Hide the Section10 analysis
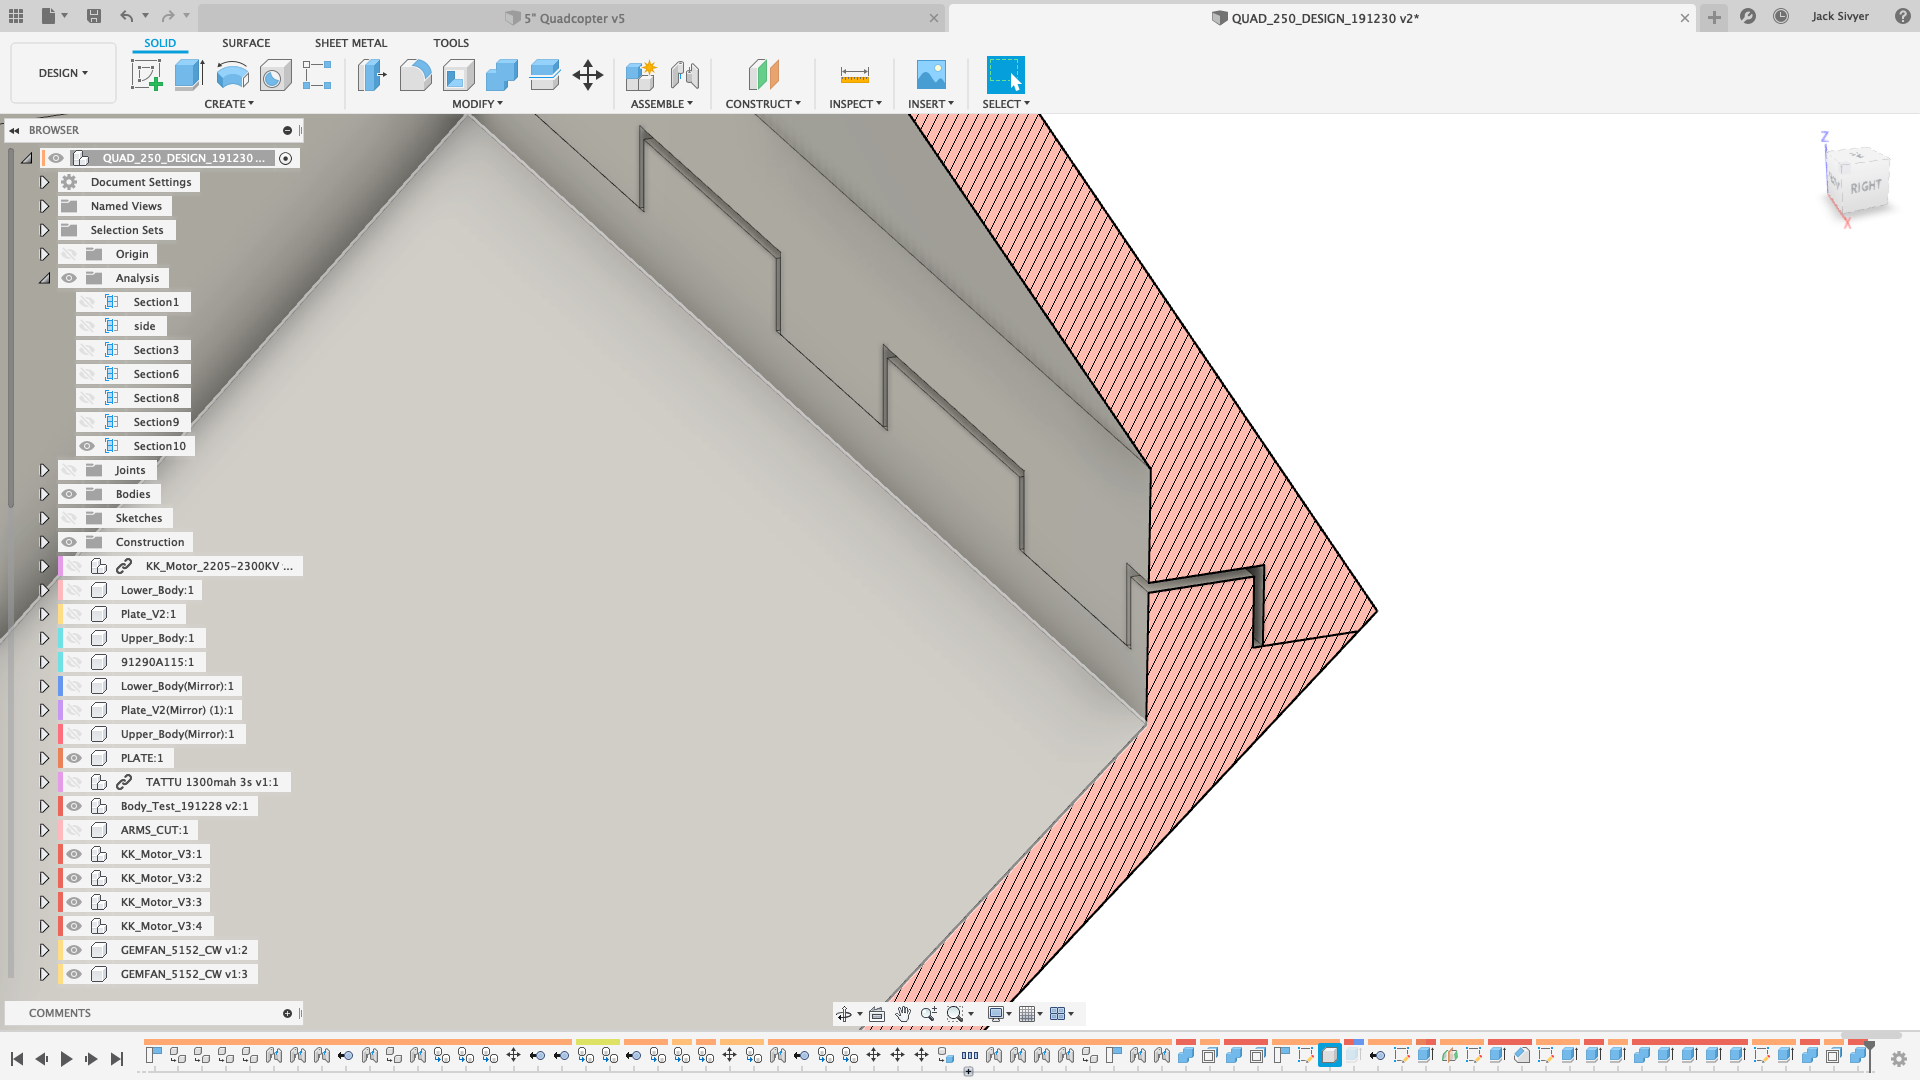Image resolution: width=1920 pixels, height=1080 pixels. (88, 446)
